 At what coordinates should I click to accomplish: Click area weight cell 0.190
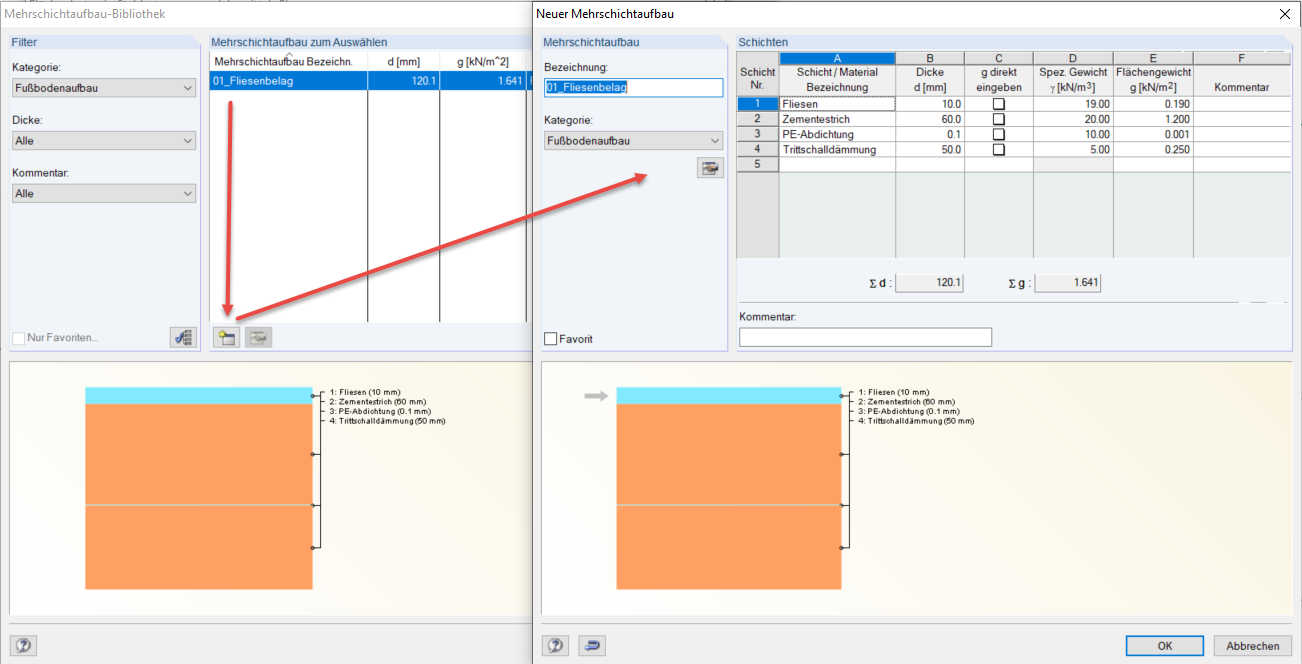pyautogui.click(x=1153, y=104)
